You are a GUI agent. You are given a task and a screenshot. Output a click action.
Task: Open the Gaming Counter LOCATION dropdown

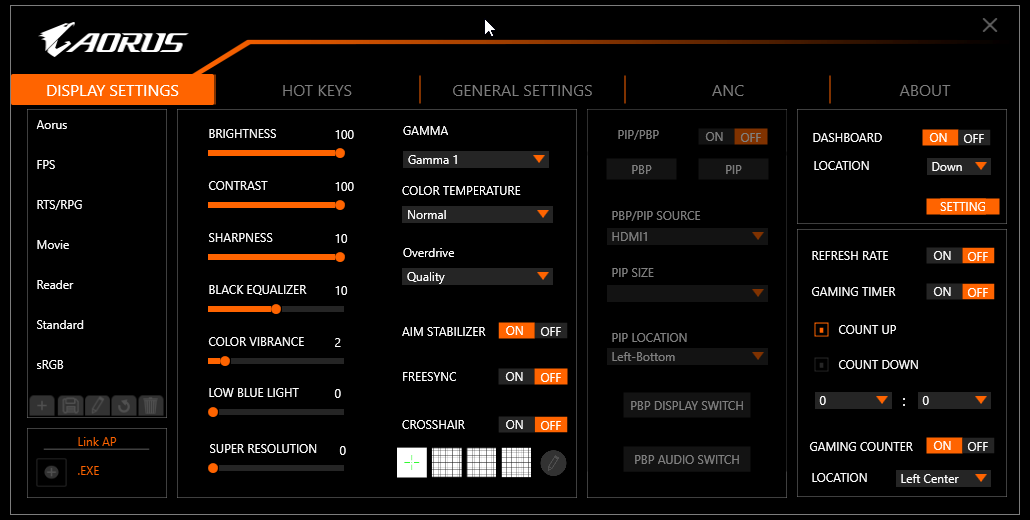pyautogui.click(x=943, y=479)
